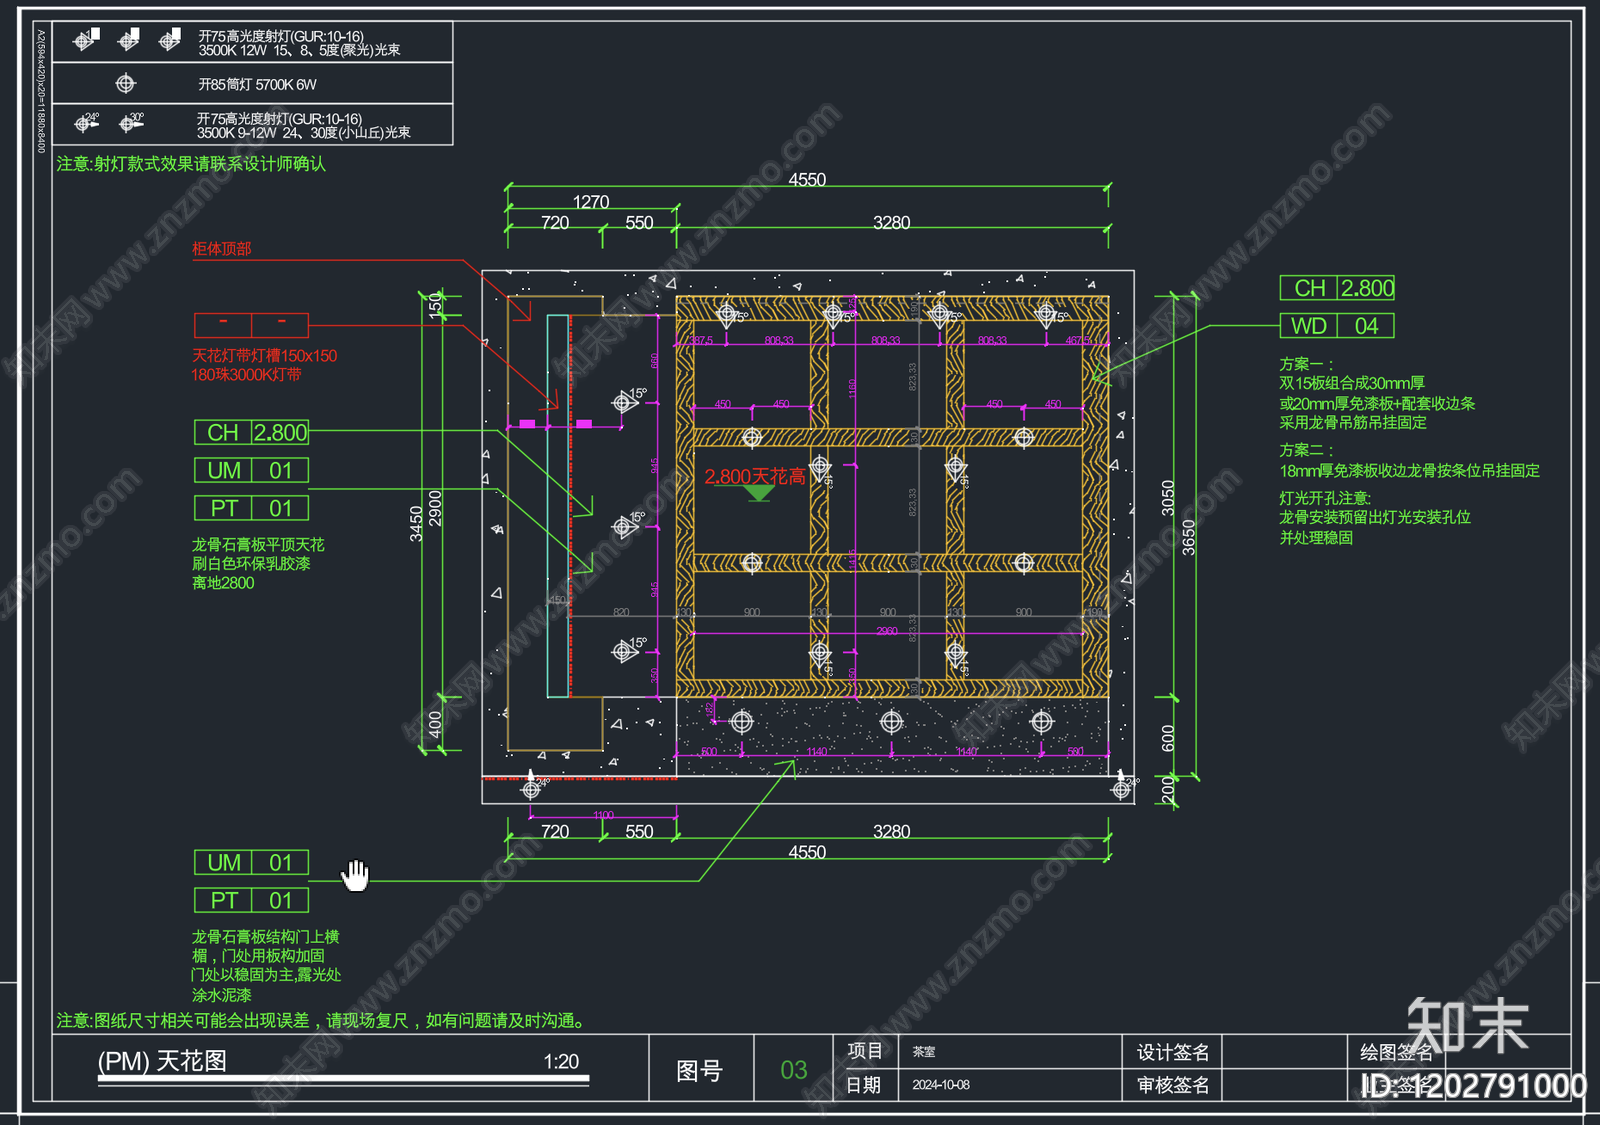
Task: Select the red 2.800天花高 label
Action: tap(755, 476)
